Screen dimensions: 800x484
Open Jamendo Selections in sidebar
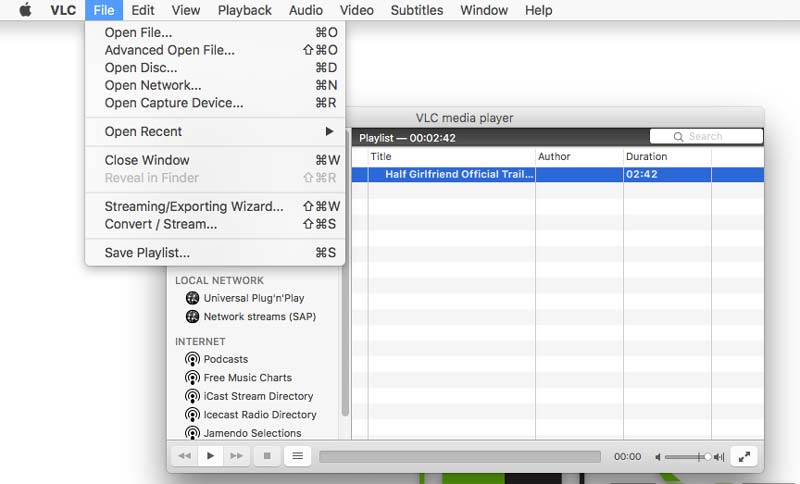(252, 433)
